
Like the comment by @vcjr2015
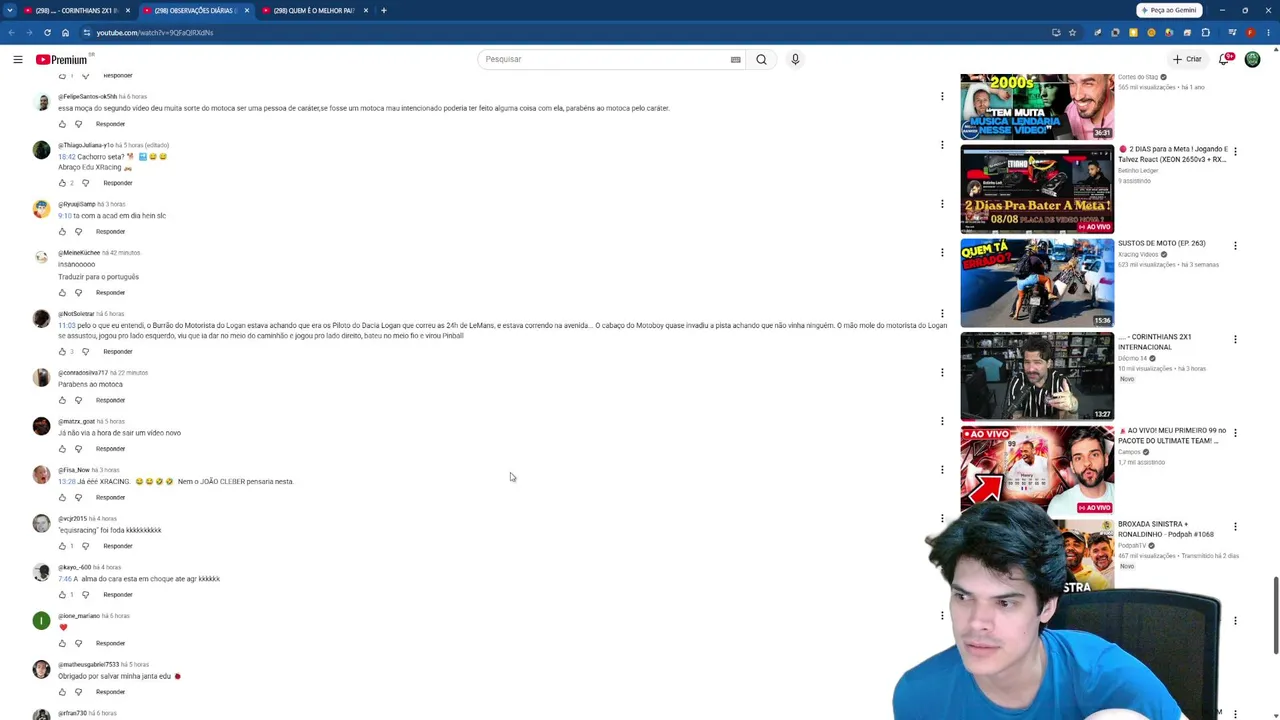(x=62, y=546)
